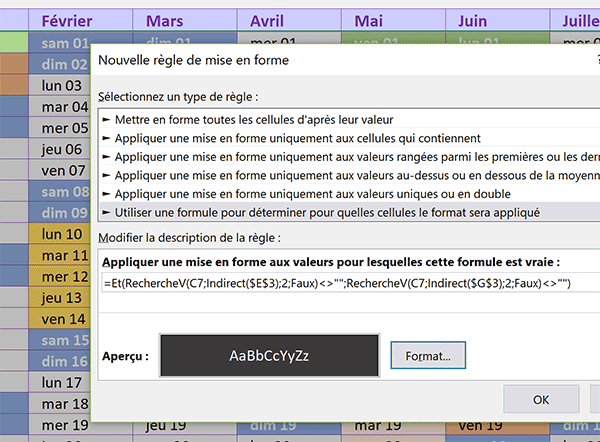Select cell 'mar 04' in Février
Viewport: 600px width, 442px height.
point(60,106)
